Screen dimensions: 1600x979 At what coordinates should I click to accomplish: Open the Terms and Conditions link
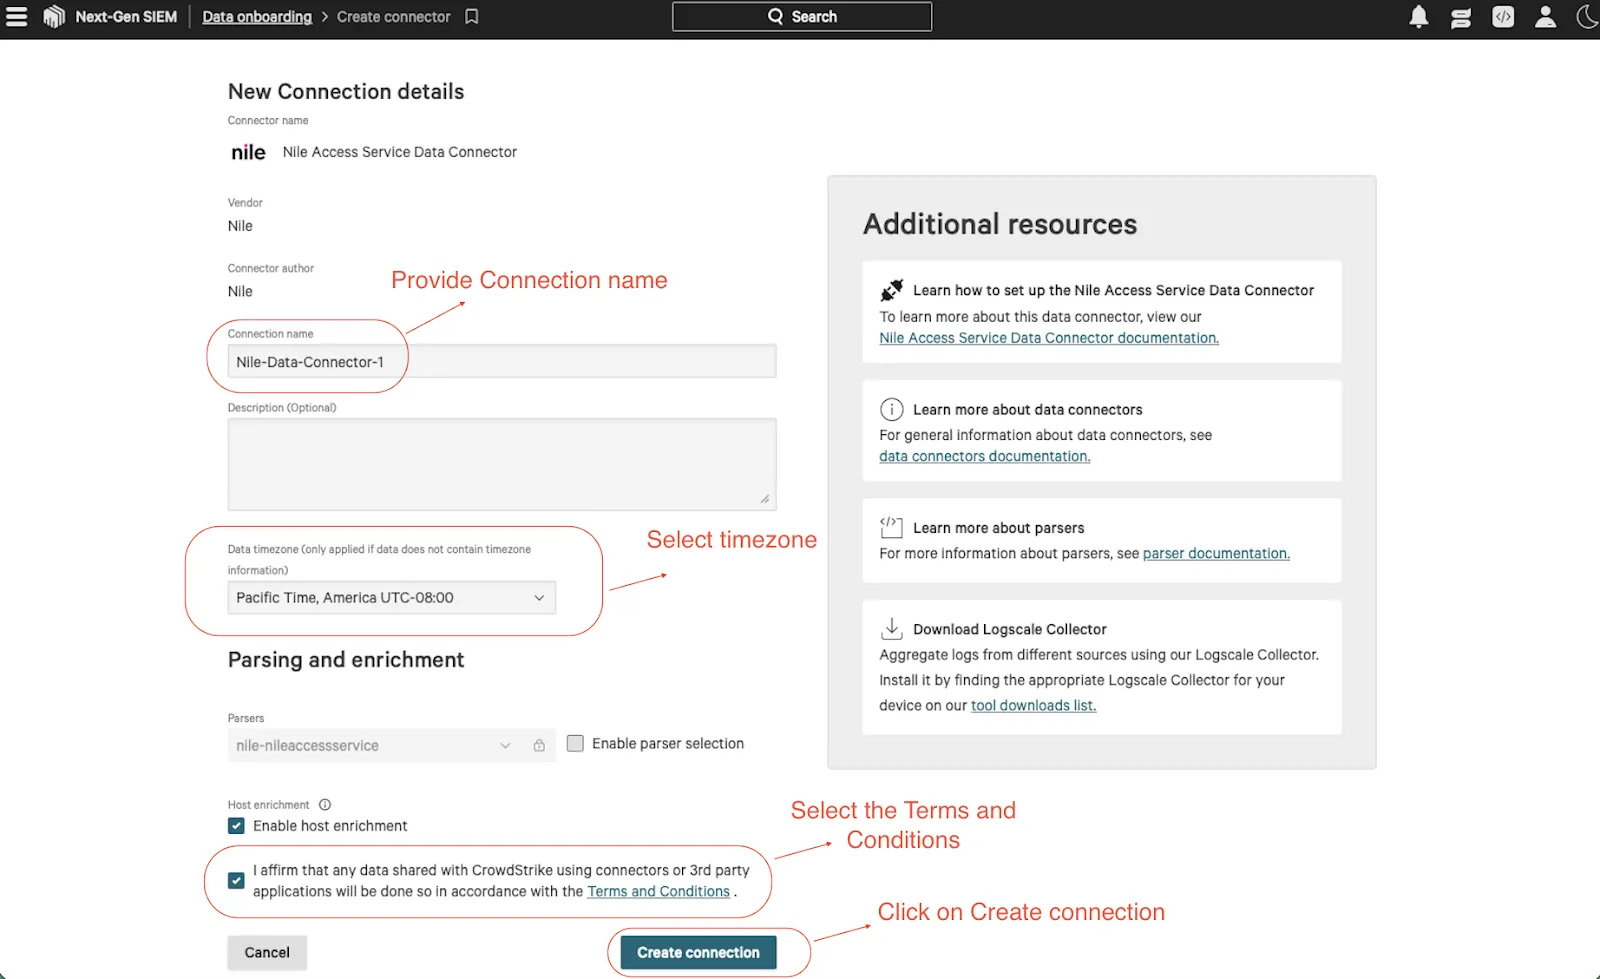point(659,892)
